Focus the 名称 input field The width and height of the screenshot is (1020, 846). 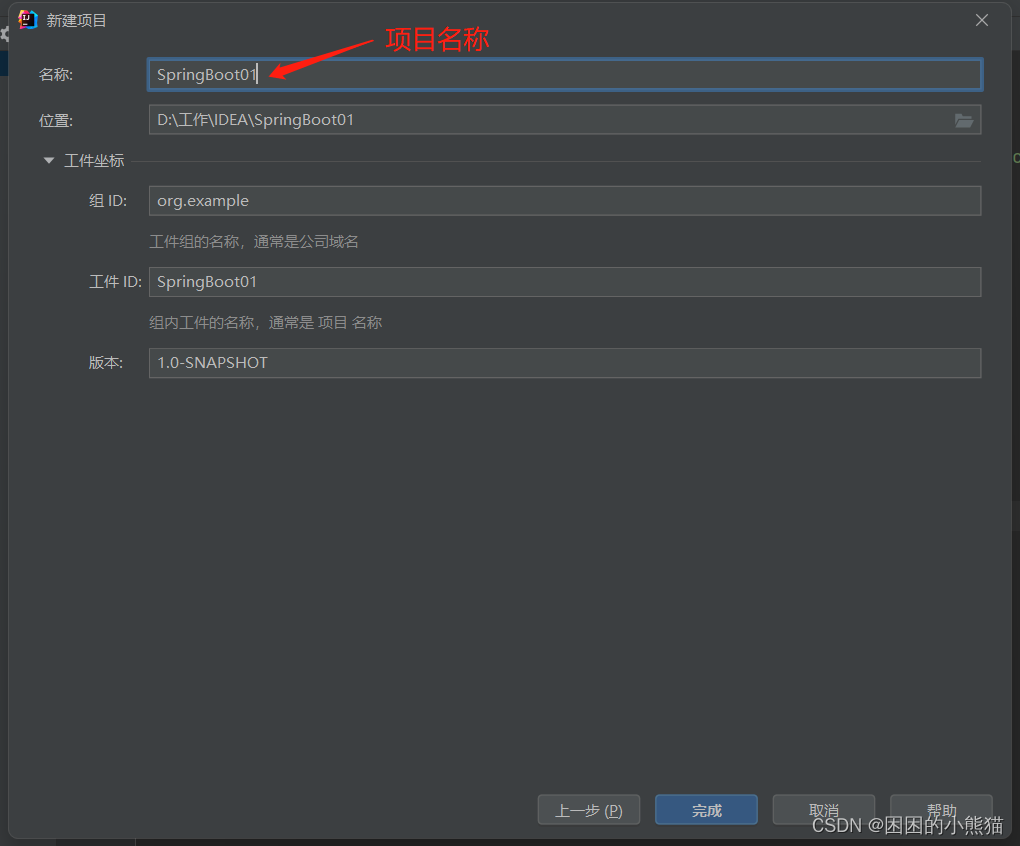[x=565, y=75]
